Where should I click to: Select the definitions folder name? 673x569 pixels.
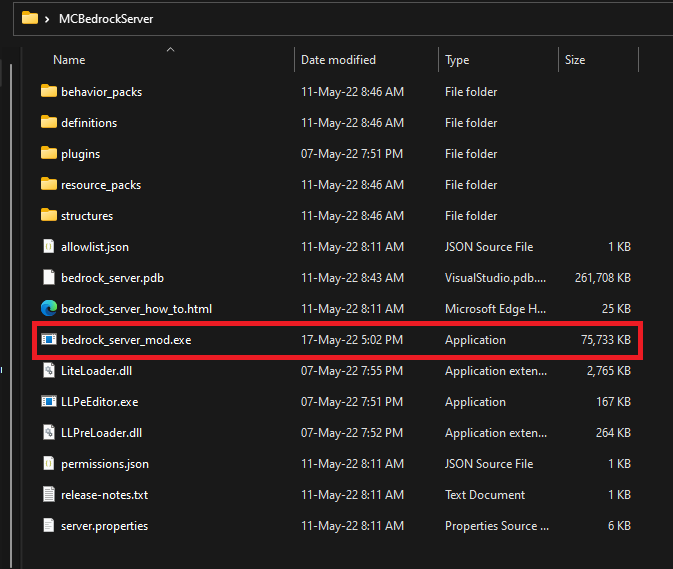coord(89,123)
